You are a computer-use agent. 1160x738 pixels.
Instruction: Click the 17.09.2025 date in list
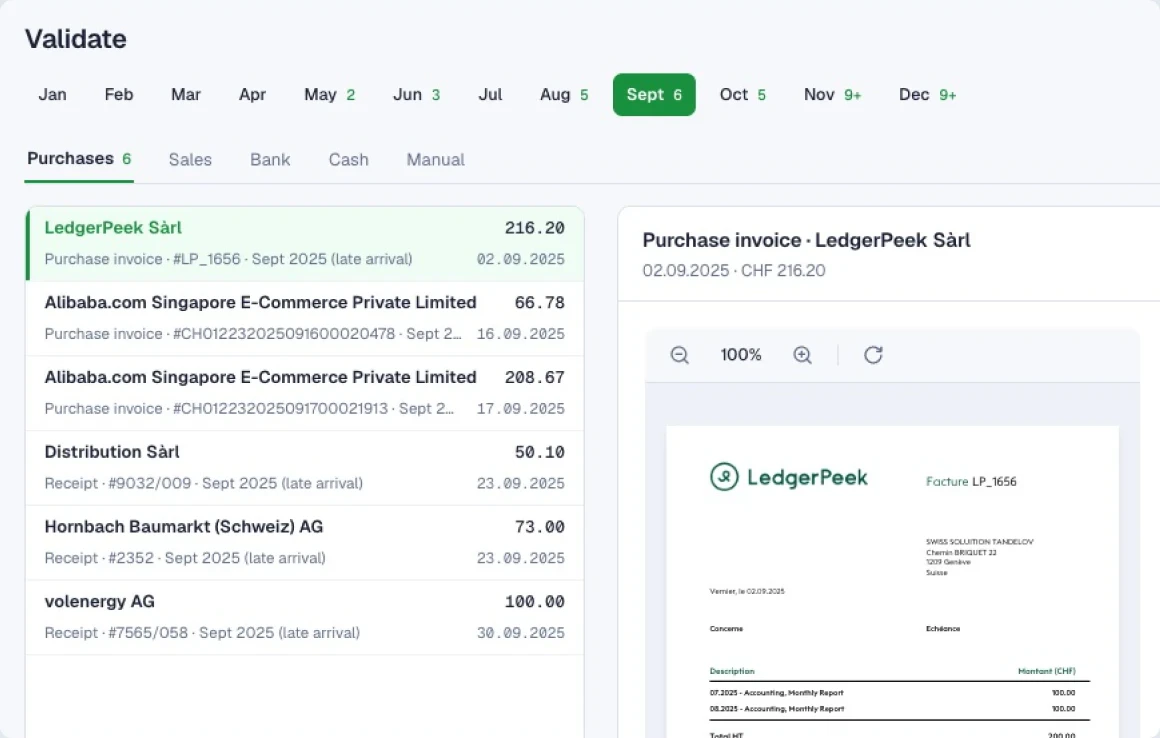pyautogui.click(x=520, y=409)
